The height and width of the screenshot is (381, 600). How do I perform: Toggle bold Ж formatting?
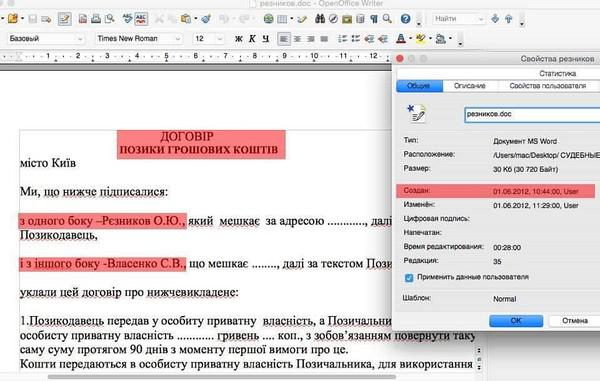[239, 39]
